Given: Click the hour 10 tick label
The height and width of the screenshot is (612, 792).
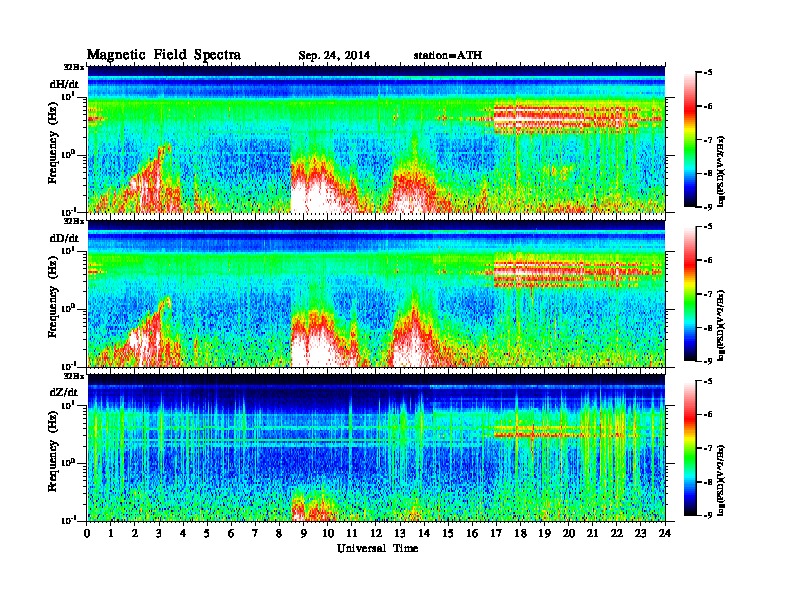Looking at the screenshot, I should point(328,533).
